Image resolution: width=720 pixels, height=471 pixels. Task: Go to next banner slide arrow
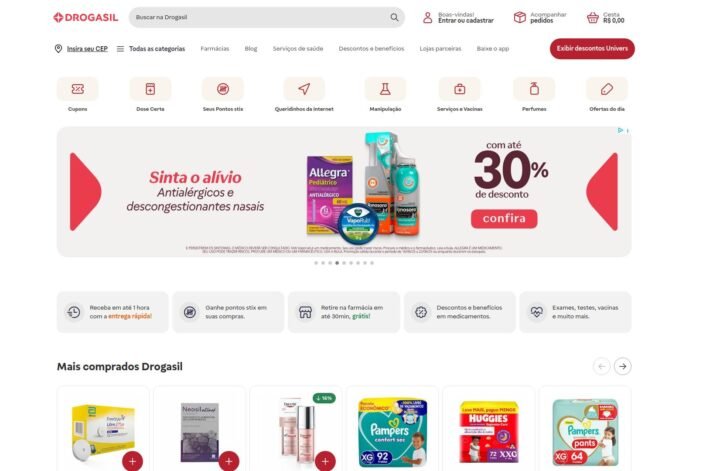pyautogui.click(x=602, y=192)
